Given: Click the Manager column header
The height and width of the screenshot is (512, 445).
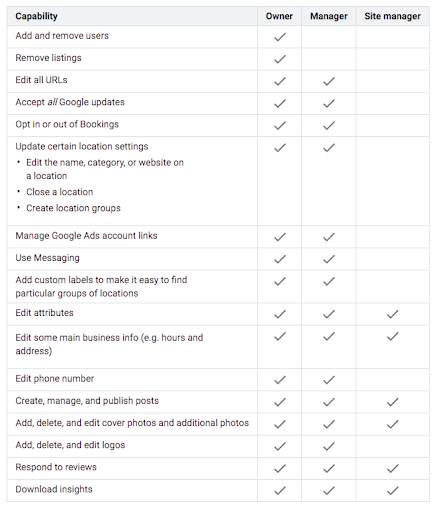Looking at the screenshot, I should 329,16.
